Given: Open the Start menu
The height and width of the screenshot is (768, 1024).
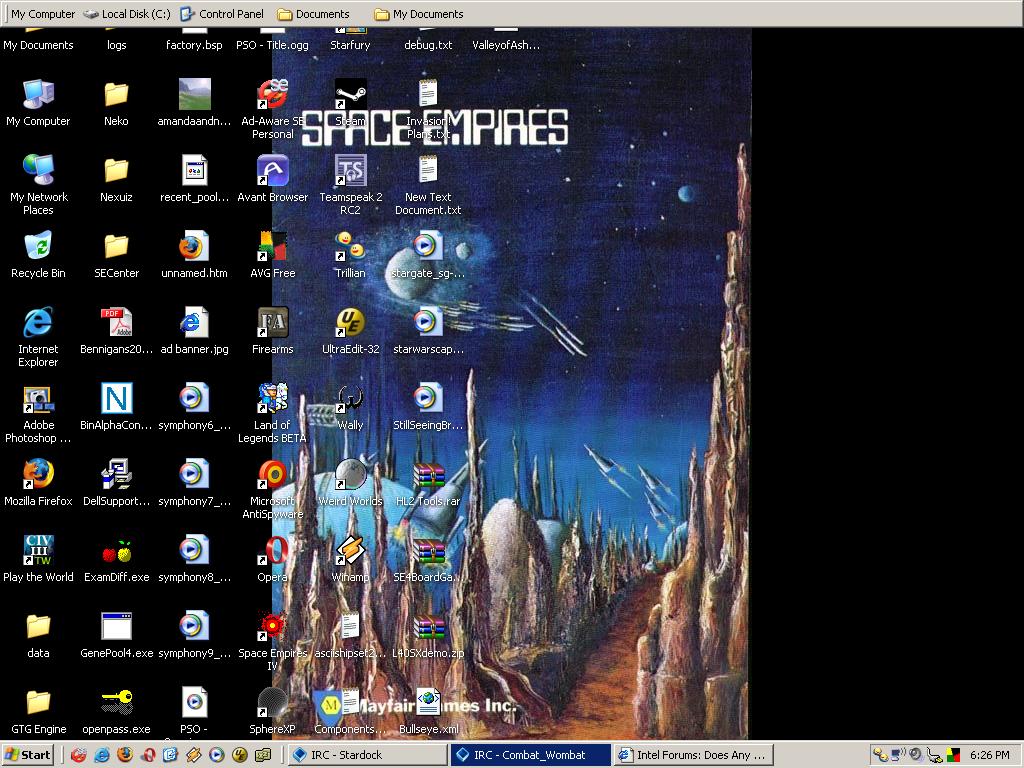Looking at the screenshot, I should tap(28, 755).
